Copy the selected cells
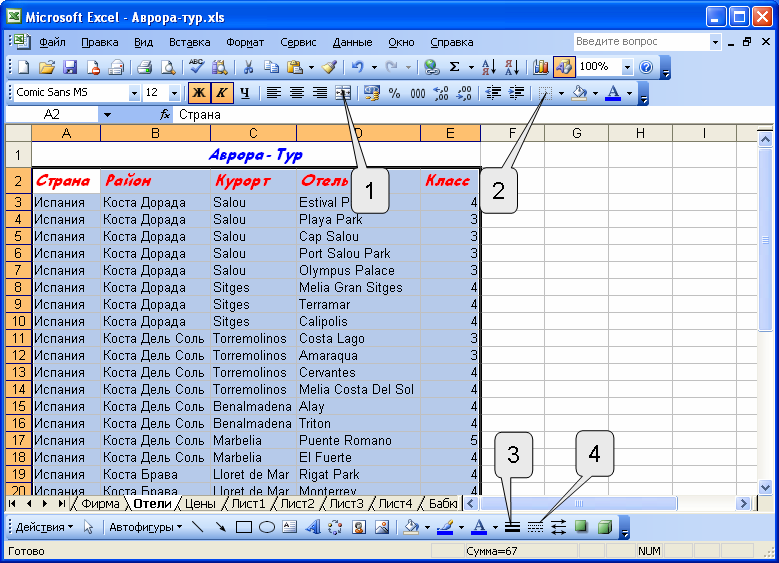Viewport: 779px width, 563px height. [271, 67]
